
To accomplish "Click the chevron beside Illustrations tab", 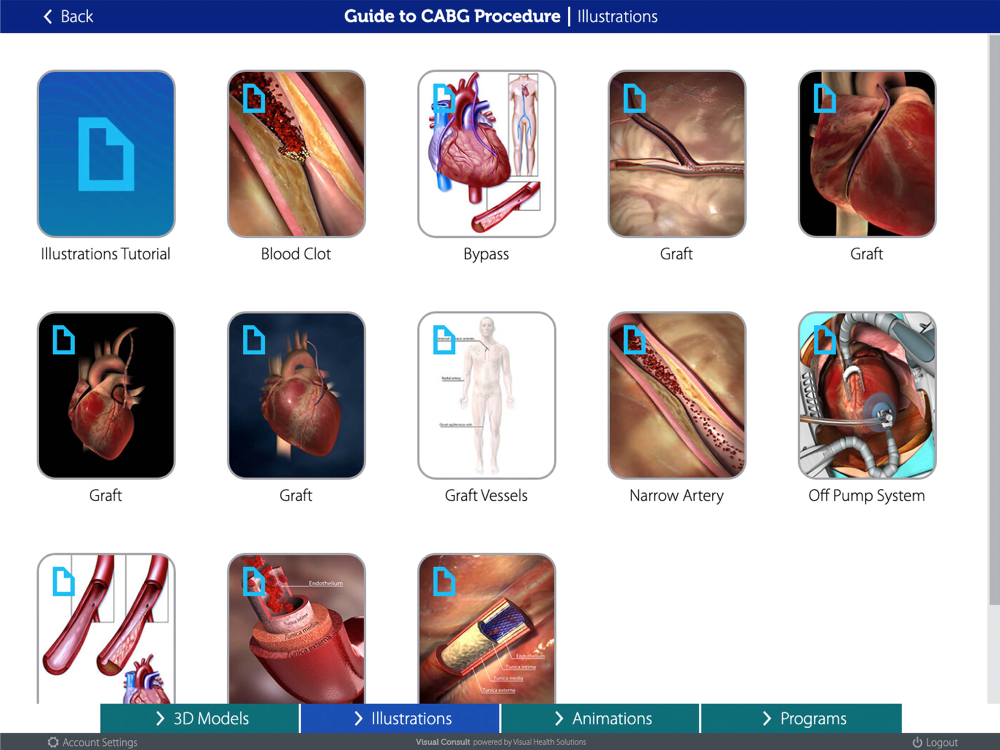I will pyautogui.click(x=358, y=718).
